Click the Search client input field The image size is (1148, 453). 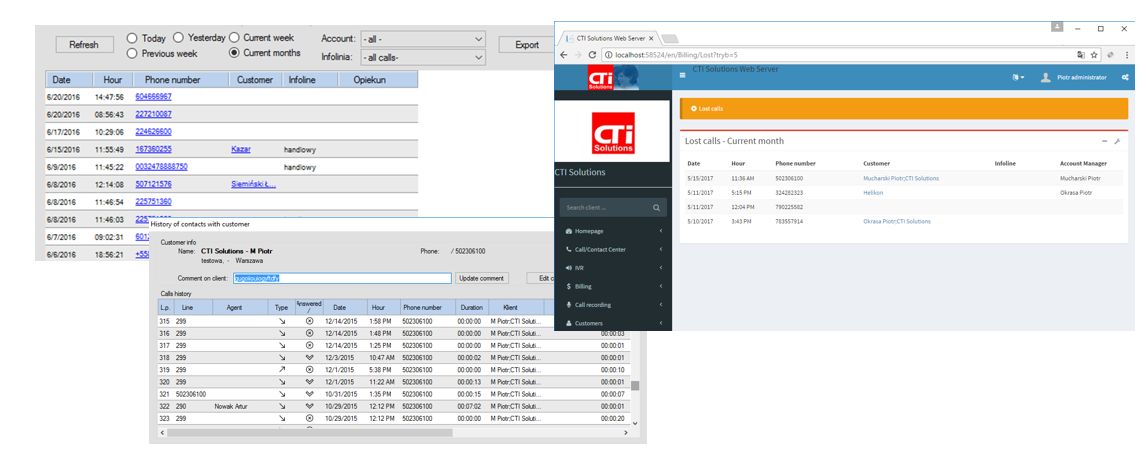coord(607,209)
